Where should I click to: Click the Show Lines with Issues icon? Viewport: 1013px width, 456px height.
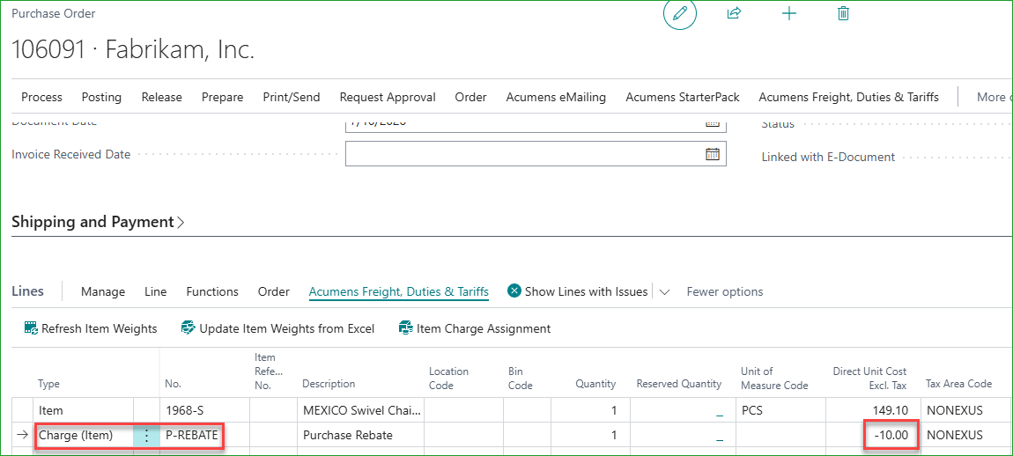point(514,291)
